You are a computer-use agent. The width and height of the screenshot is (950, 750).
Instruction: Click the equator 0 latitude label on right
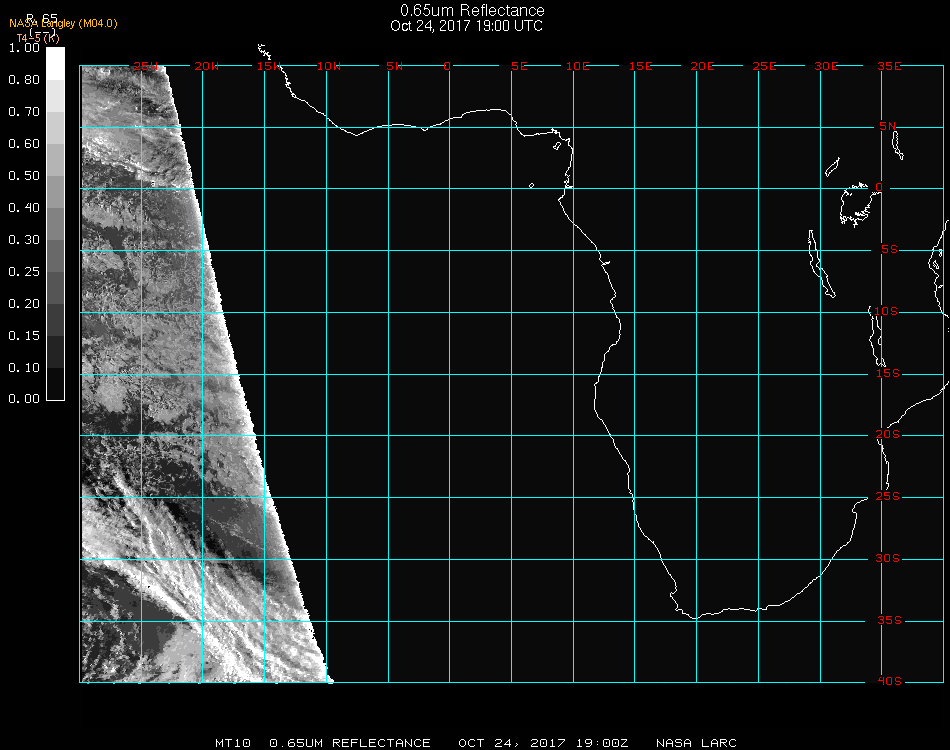(879, 188)
